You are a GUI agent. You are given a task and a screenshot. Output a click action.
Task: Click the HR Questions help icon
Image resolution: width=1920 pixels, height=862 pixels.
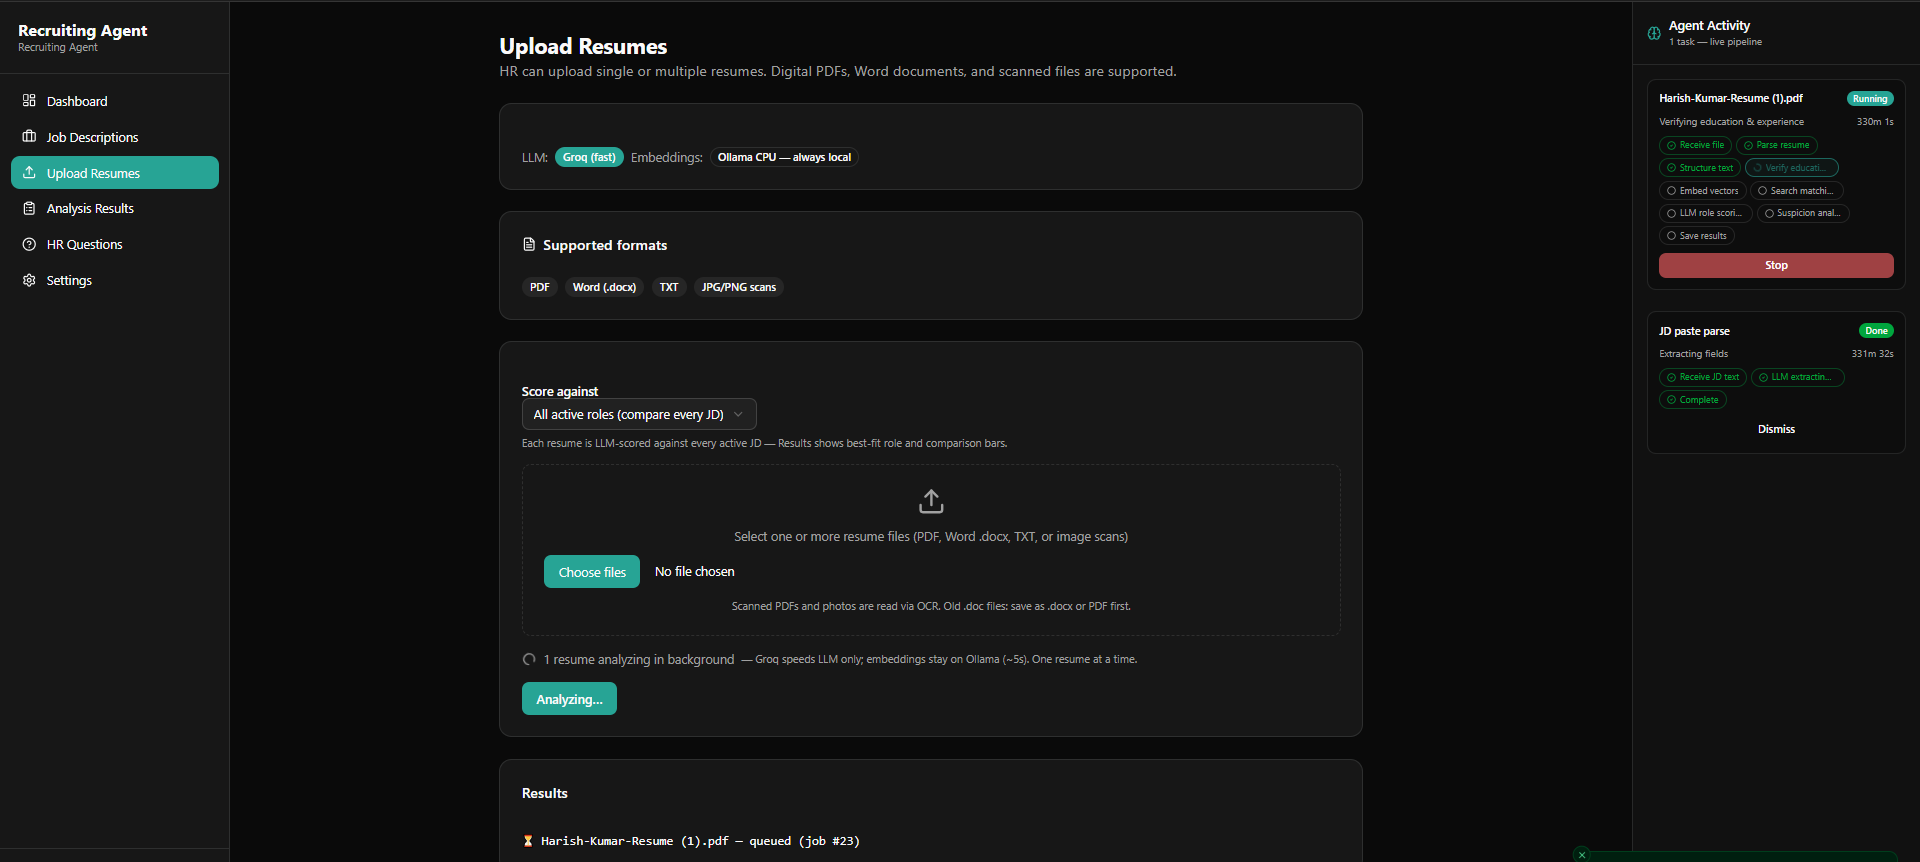click(29, 244)
